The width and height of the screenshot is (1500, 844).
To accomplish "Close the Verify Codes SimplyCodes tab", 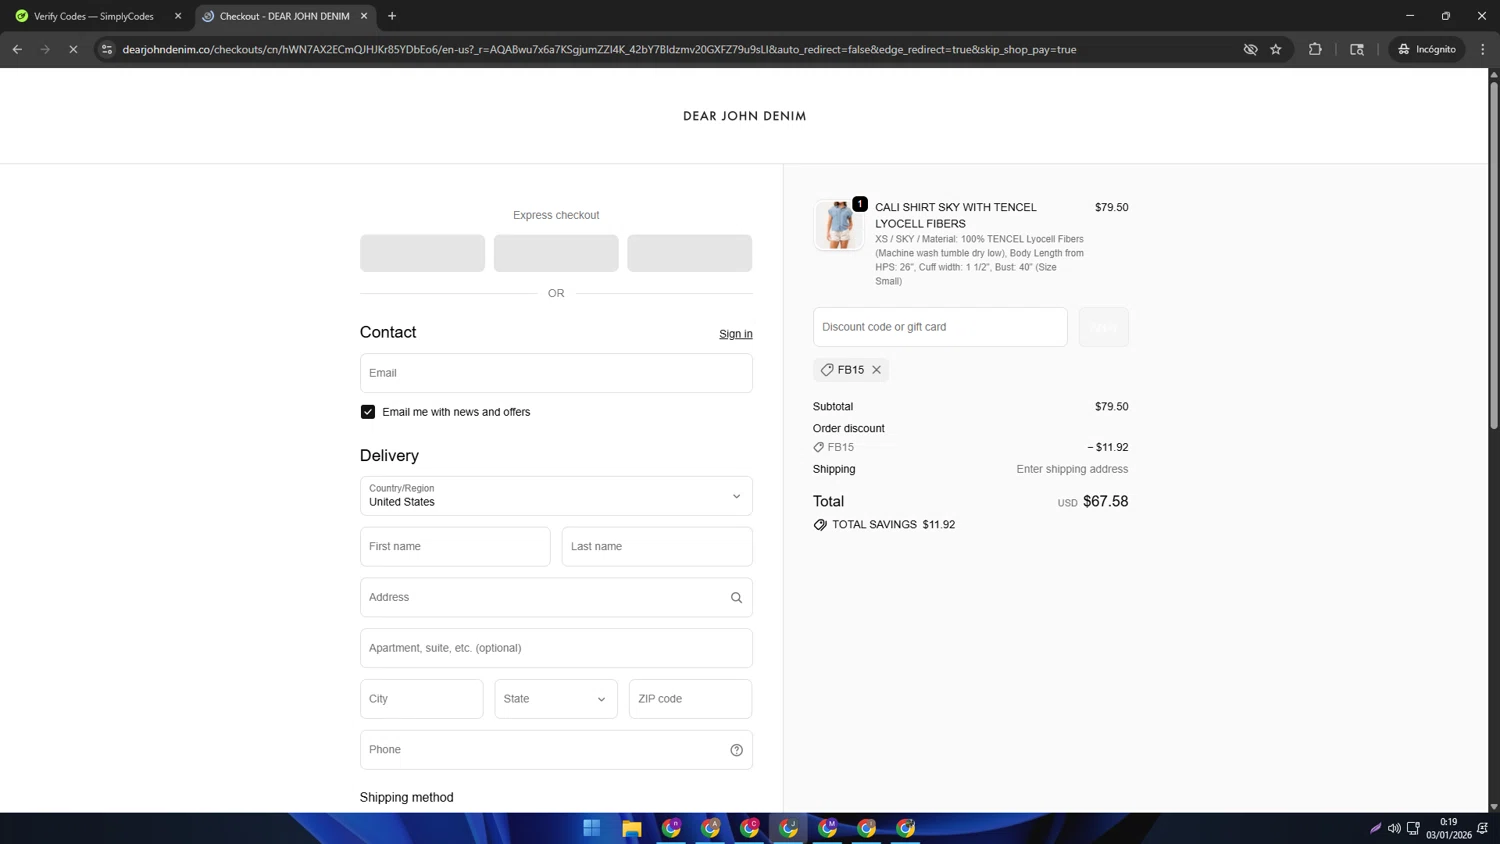I will coord(178,16).
